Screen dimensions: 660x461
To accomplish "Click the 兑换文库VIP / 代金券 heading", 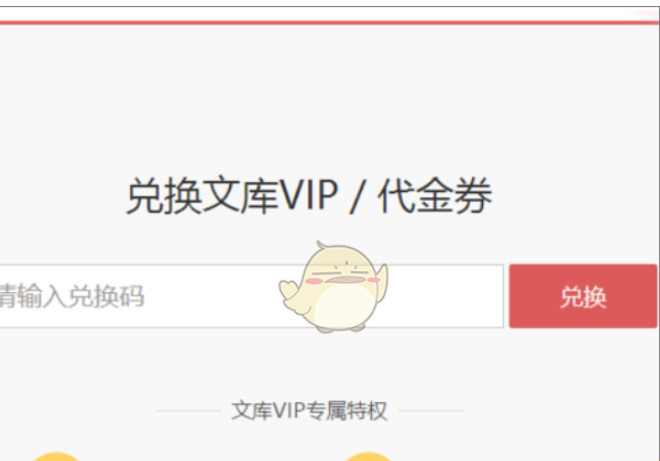I will [x=309, y=195].
